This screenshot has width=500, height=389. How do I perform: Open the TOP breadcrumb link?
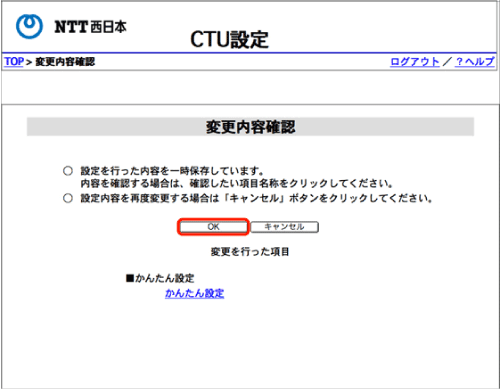point(14,62)
